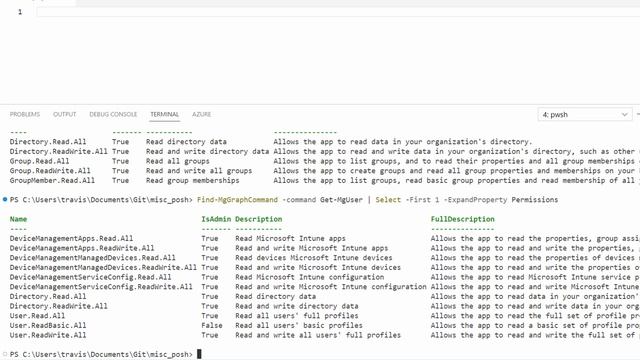640x360 pixels.
Task: Click 'Read and write all users' full profiles' description
Action: pyautogui.click(x=318, y=335)
